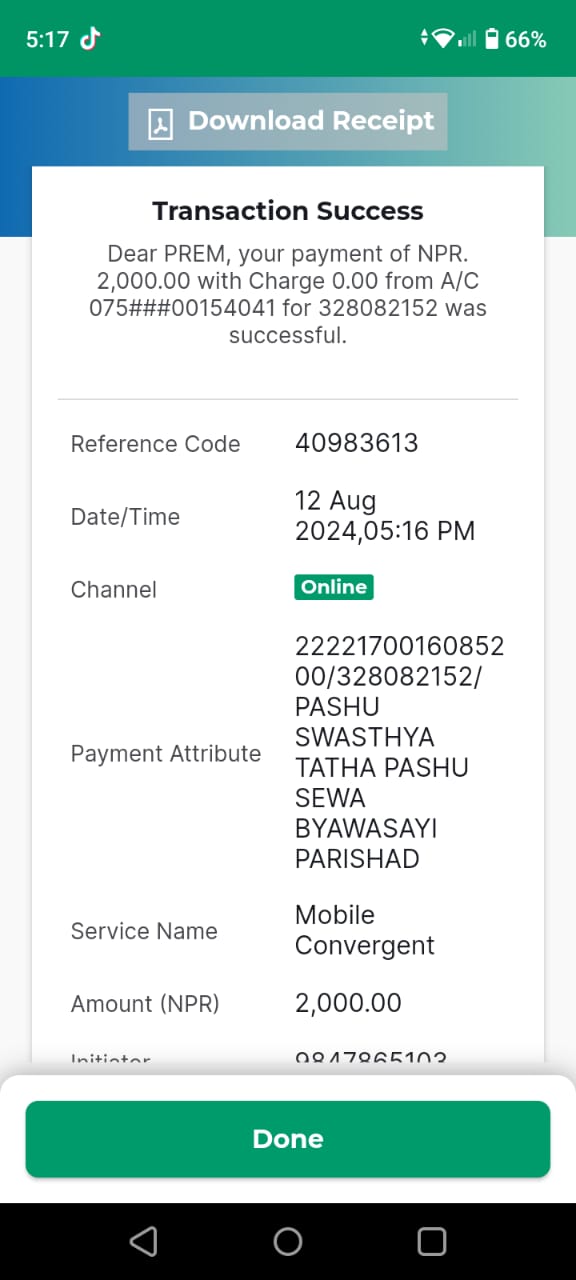Tap the data transfer arrows icon
Image resolution: width=576 pixels, height=1280 pixels.
425,39
